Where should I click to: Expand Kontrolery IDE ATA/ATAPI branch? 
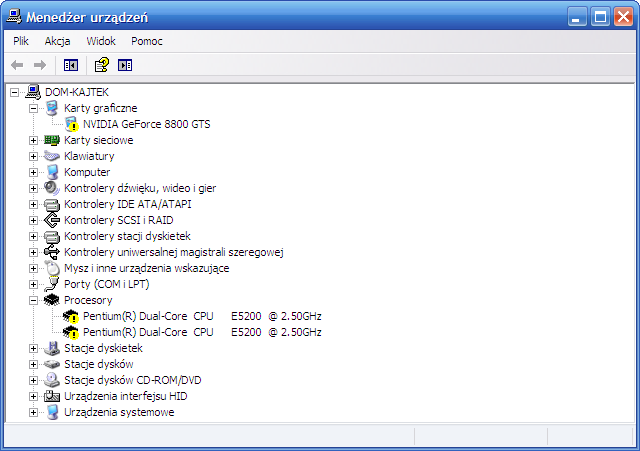pyautogui.click(x=33, y=204)
